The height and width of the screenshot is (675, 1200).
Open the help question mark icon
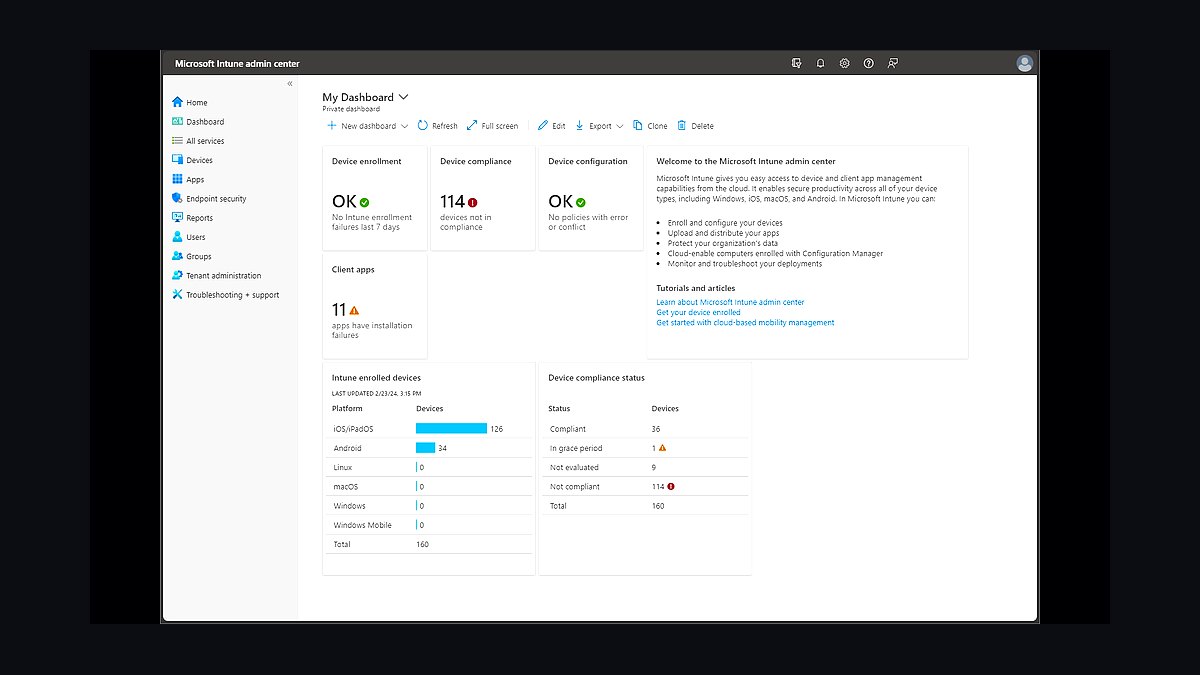tap(868, 63)
